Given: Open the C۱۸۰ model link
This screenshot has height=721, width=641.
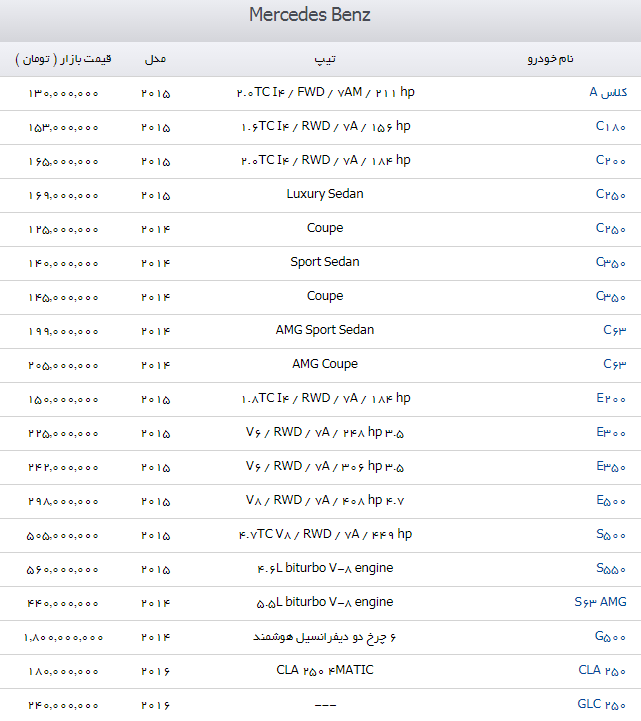Looking at the screenshot, I should click(611, 126).
